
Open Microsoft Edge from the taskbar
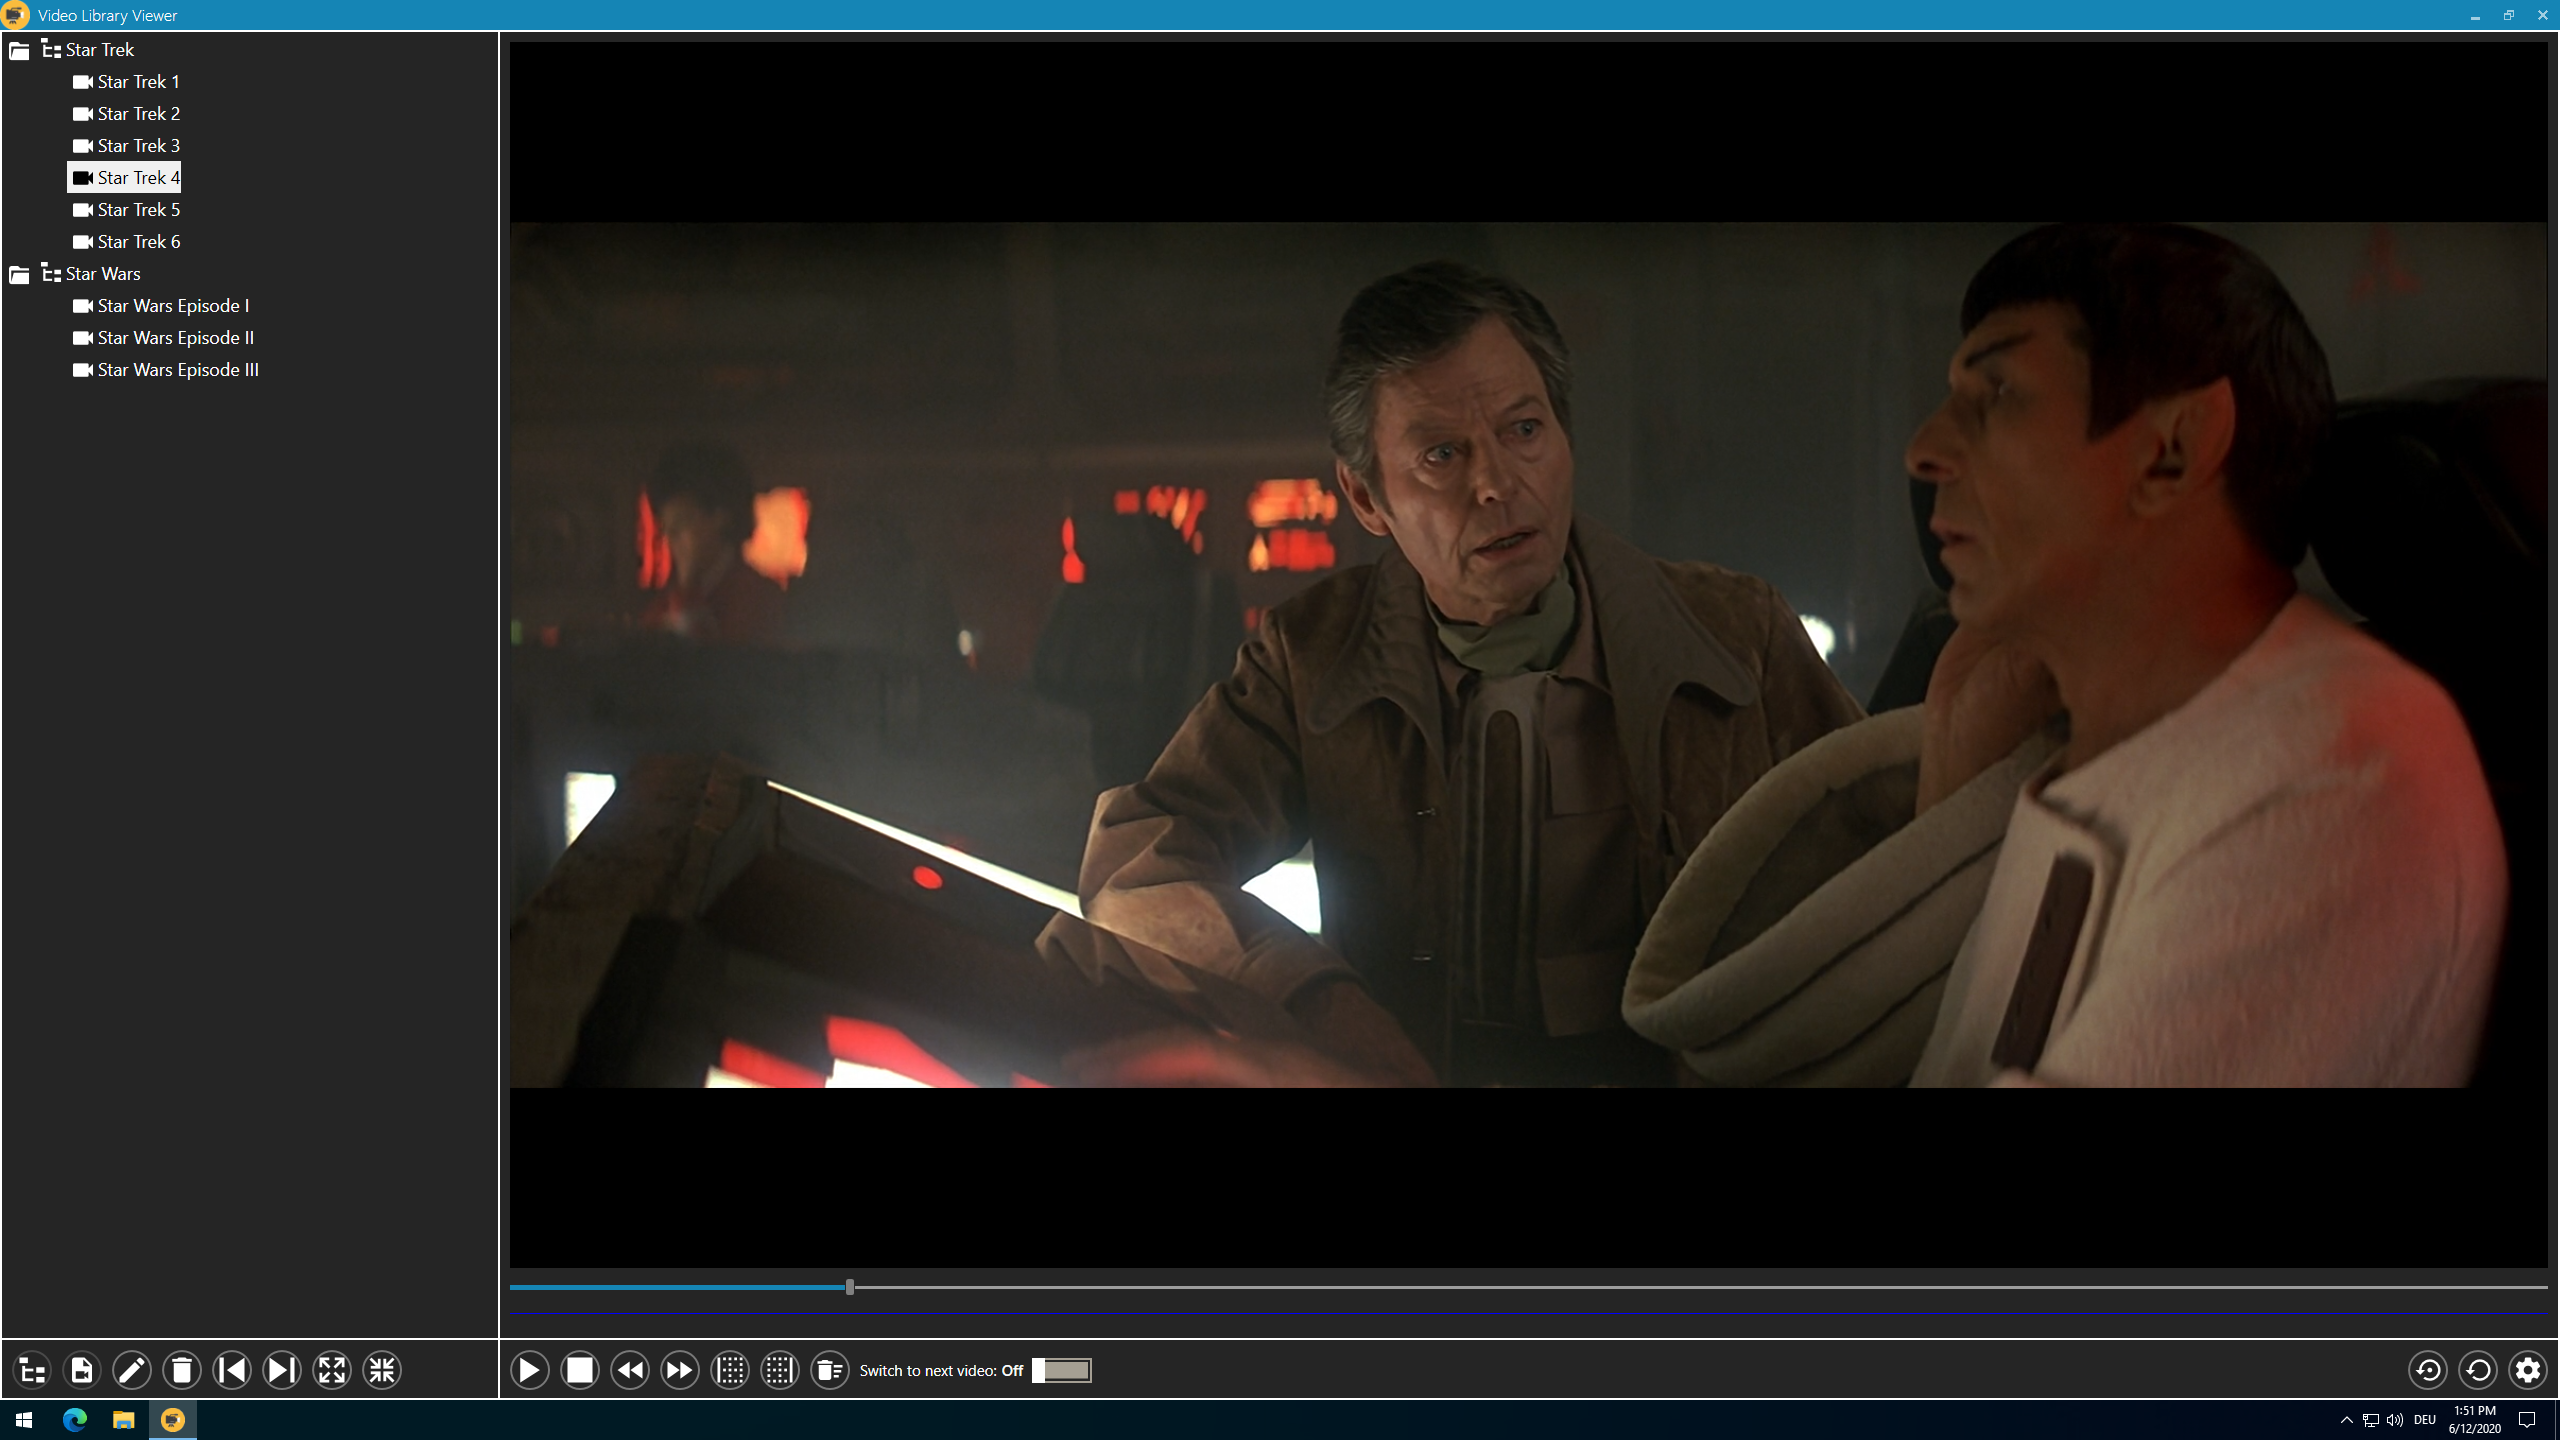point(75,1420)
